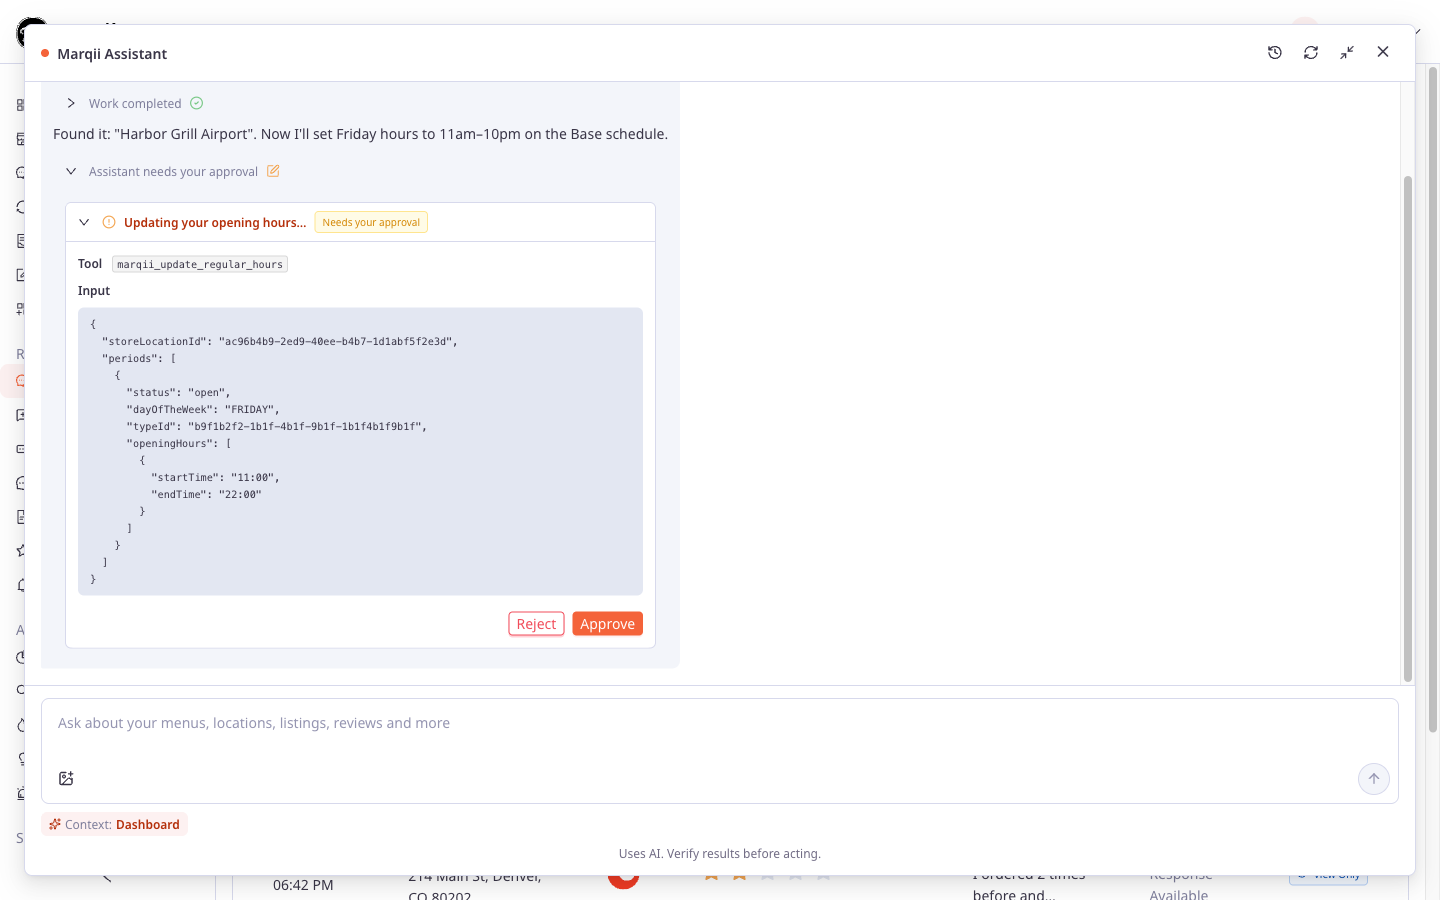Image resolution: width=1440 pixels, height=900 pixels.
Task: Click the Uses AI verify results disclaimer
Action: tap(720, 853)
